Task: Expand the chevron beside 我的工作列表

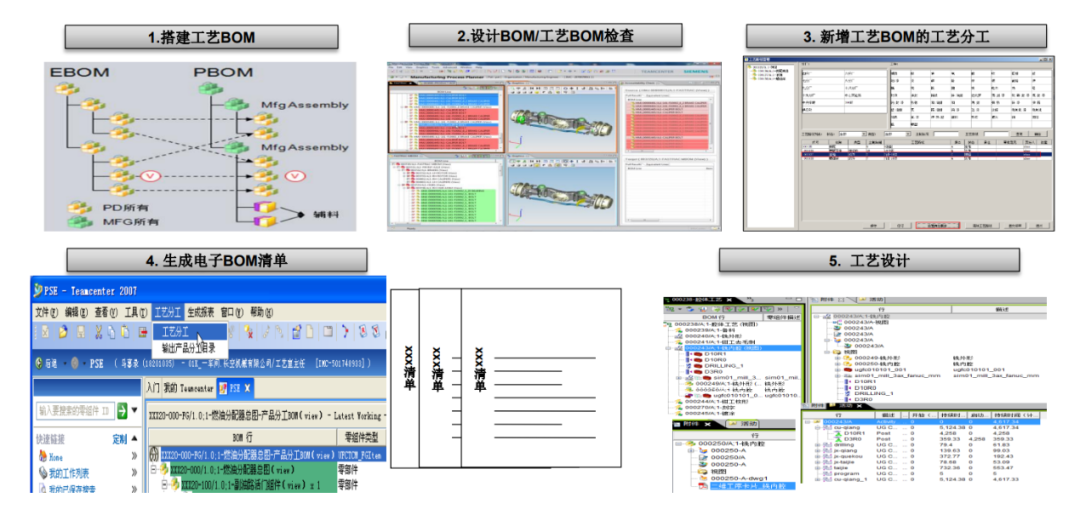Action: (x=134, y=473)
